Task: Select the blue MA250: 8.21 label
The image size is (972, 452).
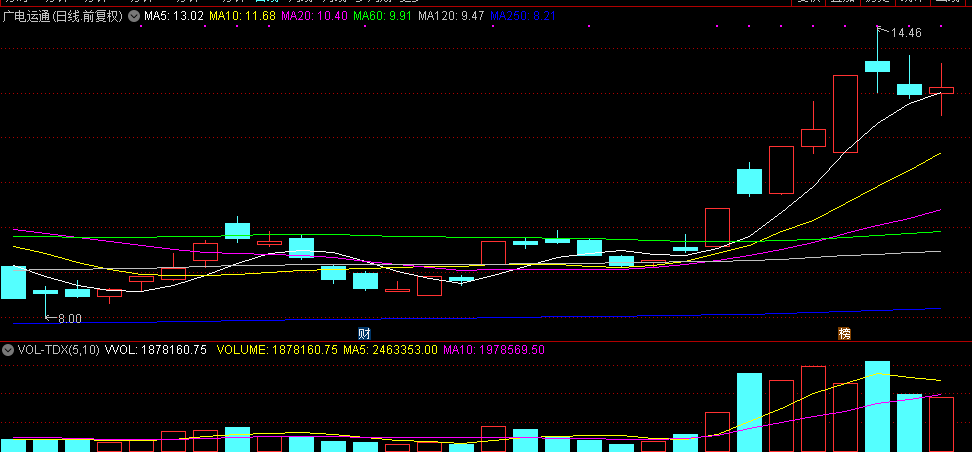Action: pyautogui.click(x=523, y=16)
